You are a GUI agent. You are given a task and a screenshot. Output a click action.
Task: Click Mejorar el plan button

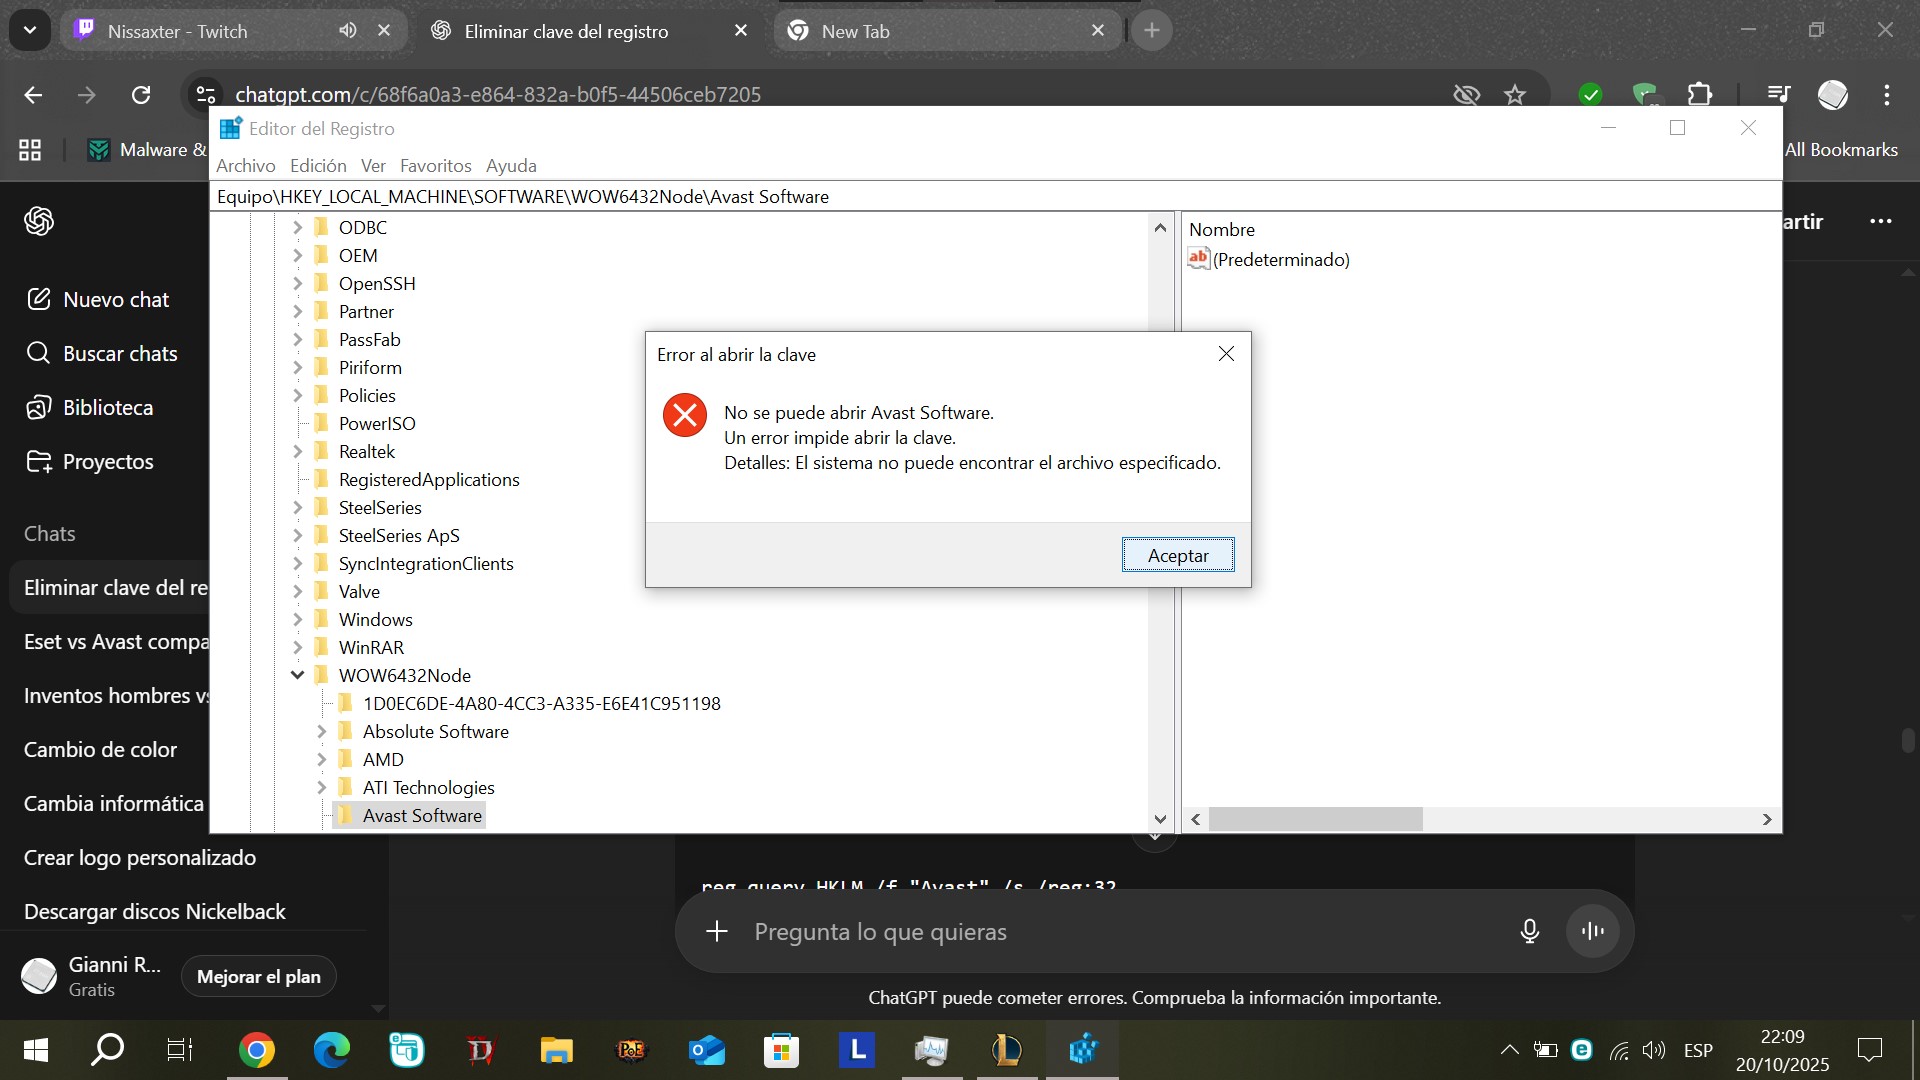[258, 976]
